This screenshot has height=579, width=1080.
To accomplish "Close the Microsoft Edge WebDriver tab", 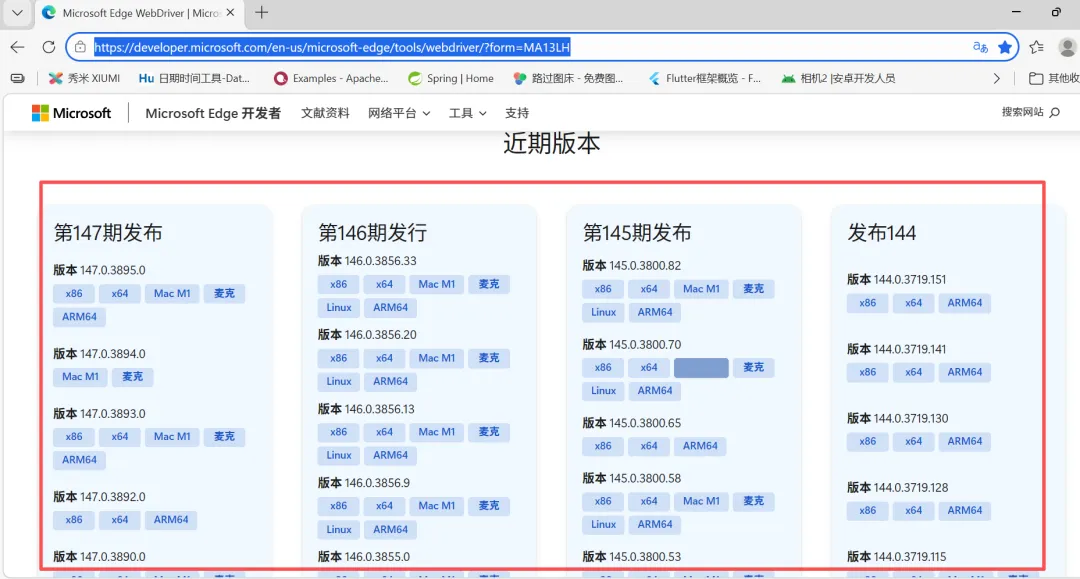I will (x=230, y=12).
